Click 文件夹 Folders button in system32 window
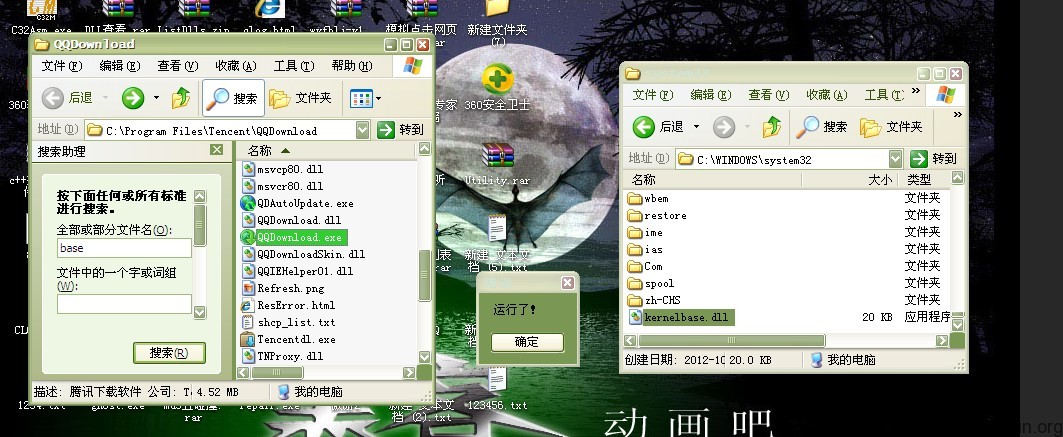The height and width of the screenshot is (437, 1063). coord(891,127)
